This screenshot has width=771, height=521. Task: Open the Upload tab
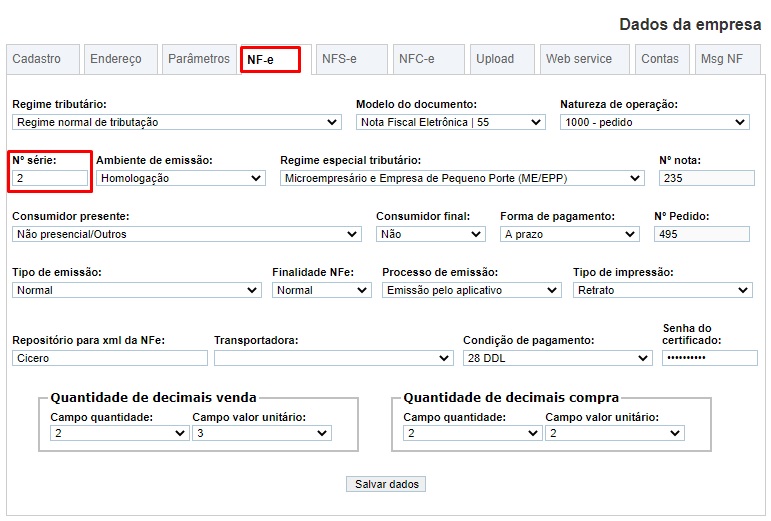tap(502, 59)
